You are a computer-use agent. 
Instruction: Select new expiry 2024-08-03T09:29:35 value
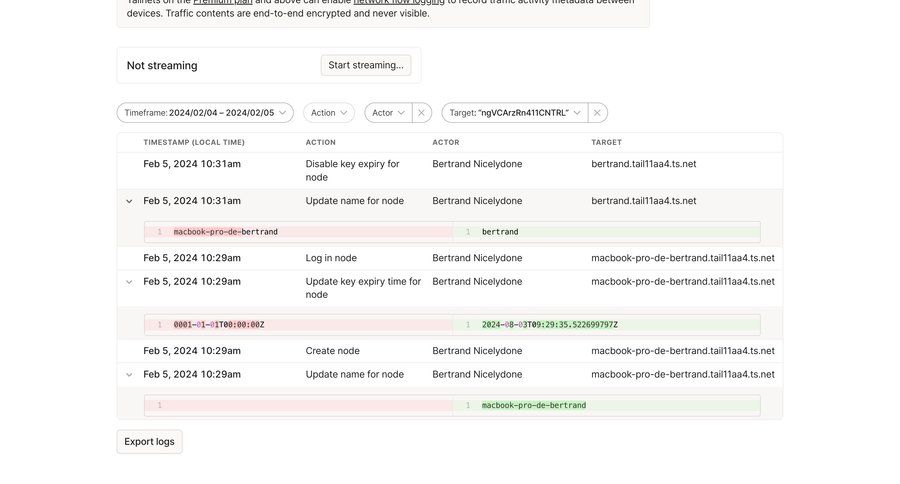point(550,325)
